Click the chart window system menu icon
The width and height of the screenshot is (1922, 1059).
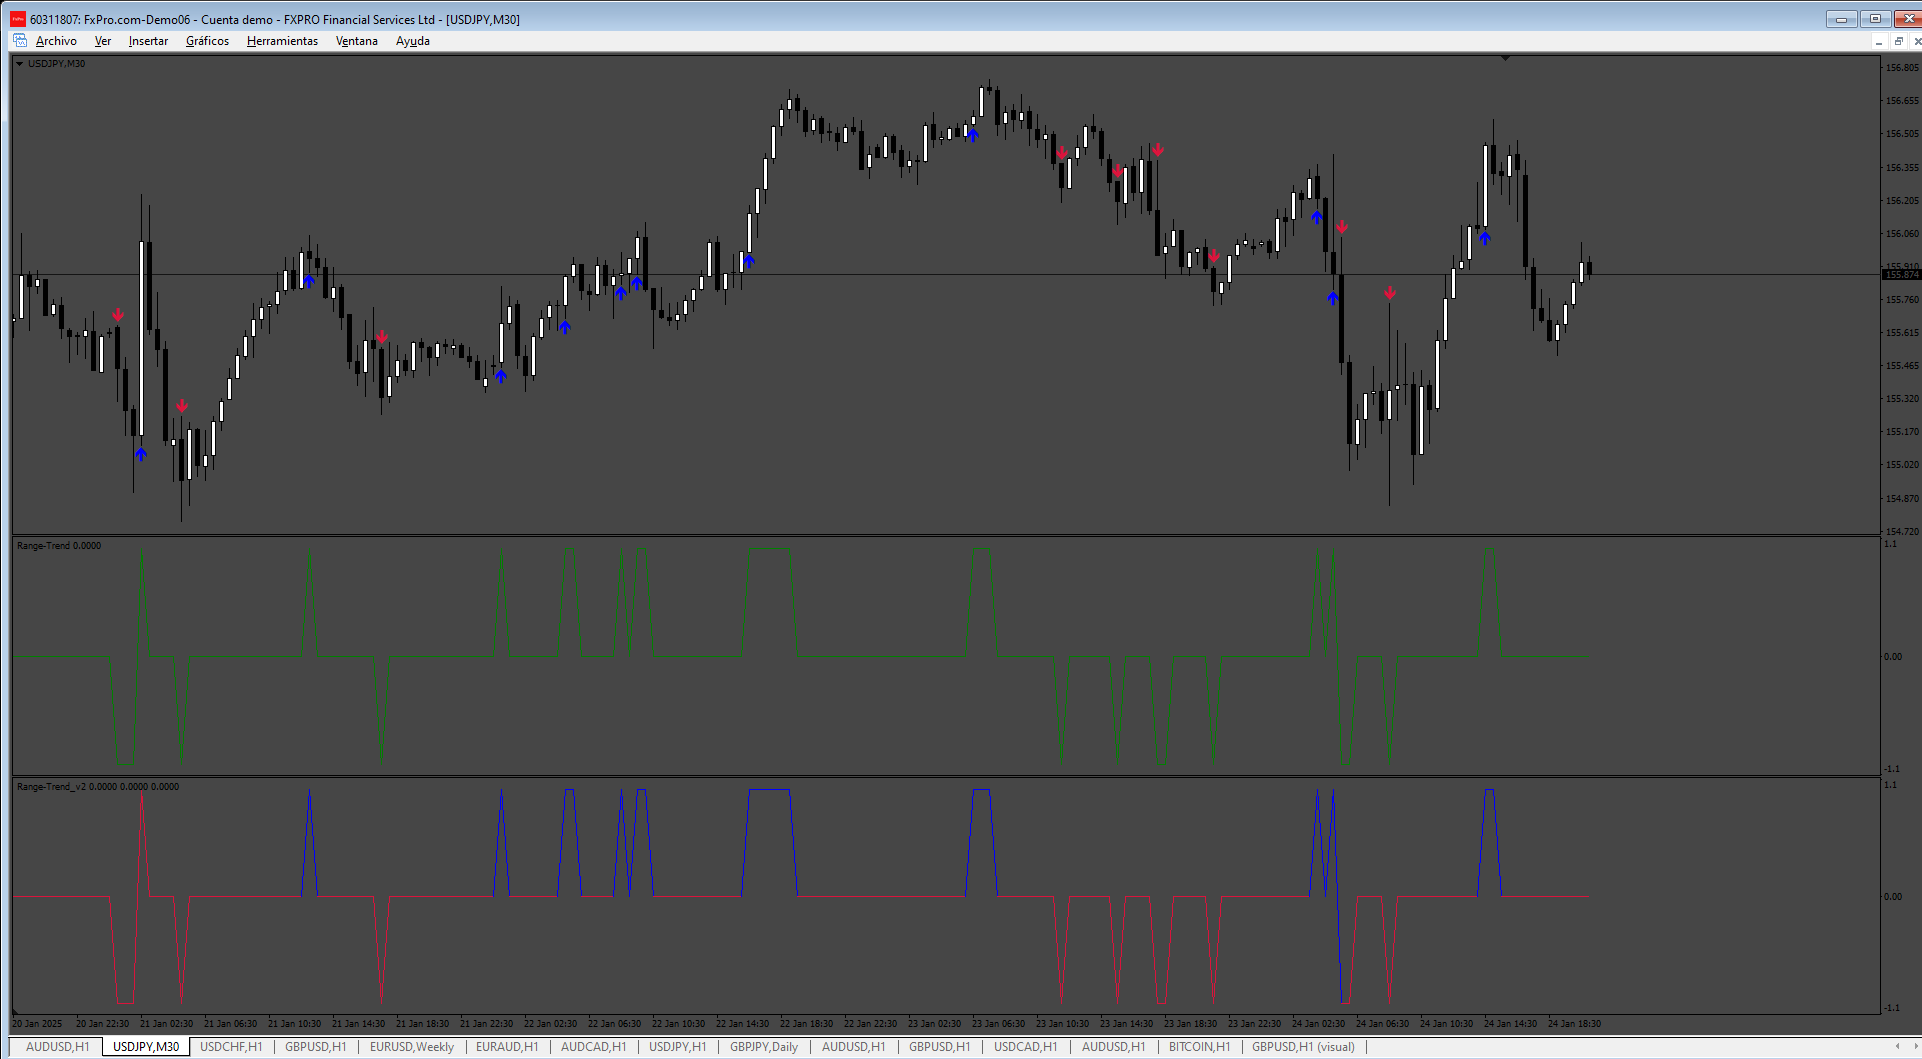click(x=20, y=41)
